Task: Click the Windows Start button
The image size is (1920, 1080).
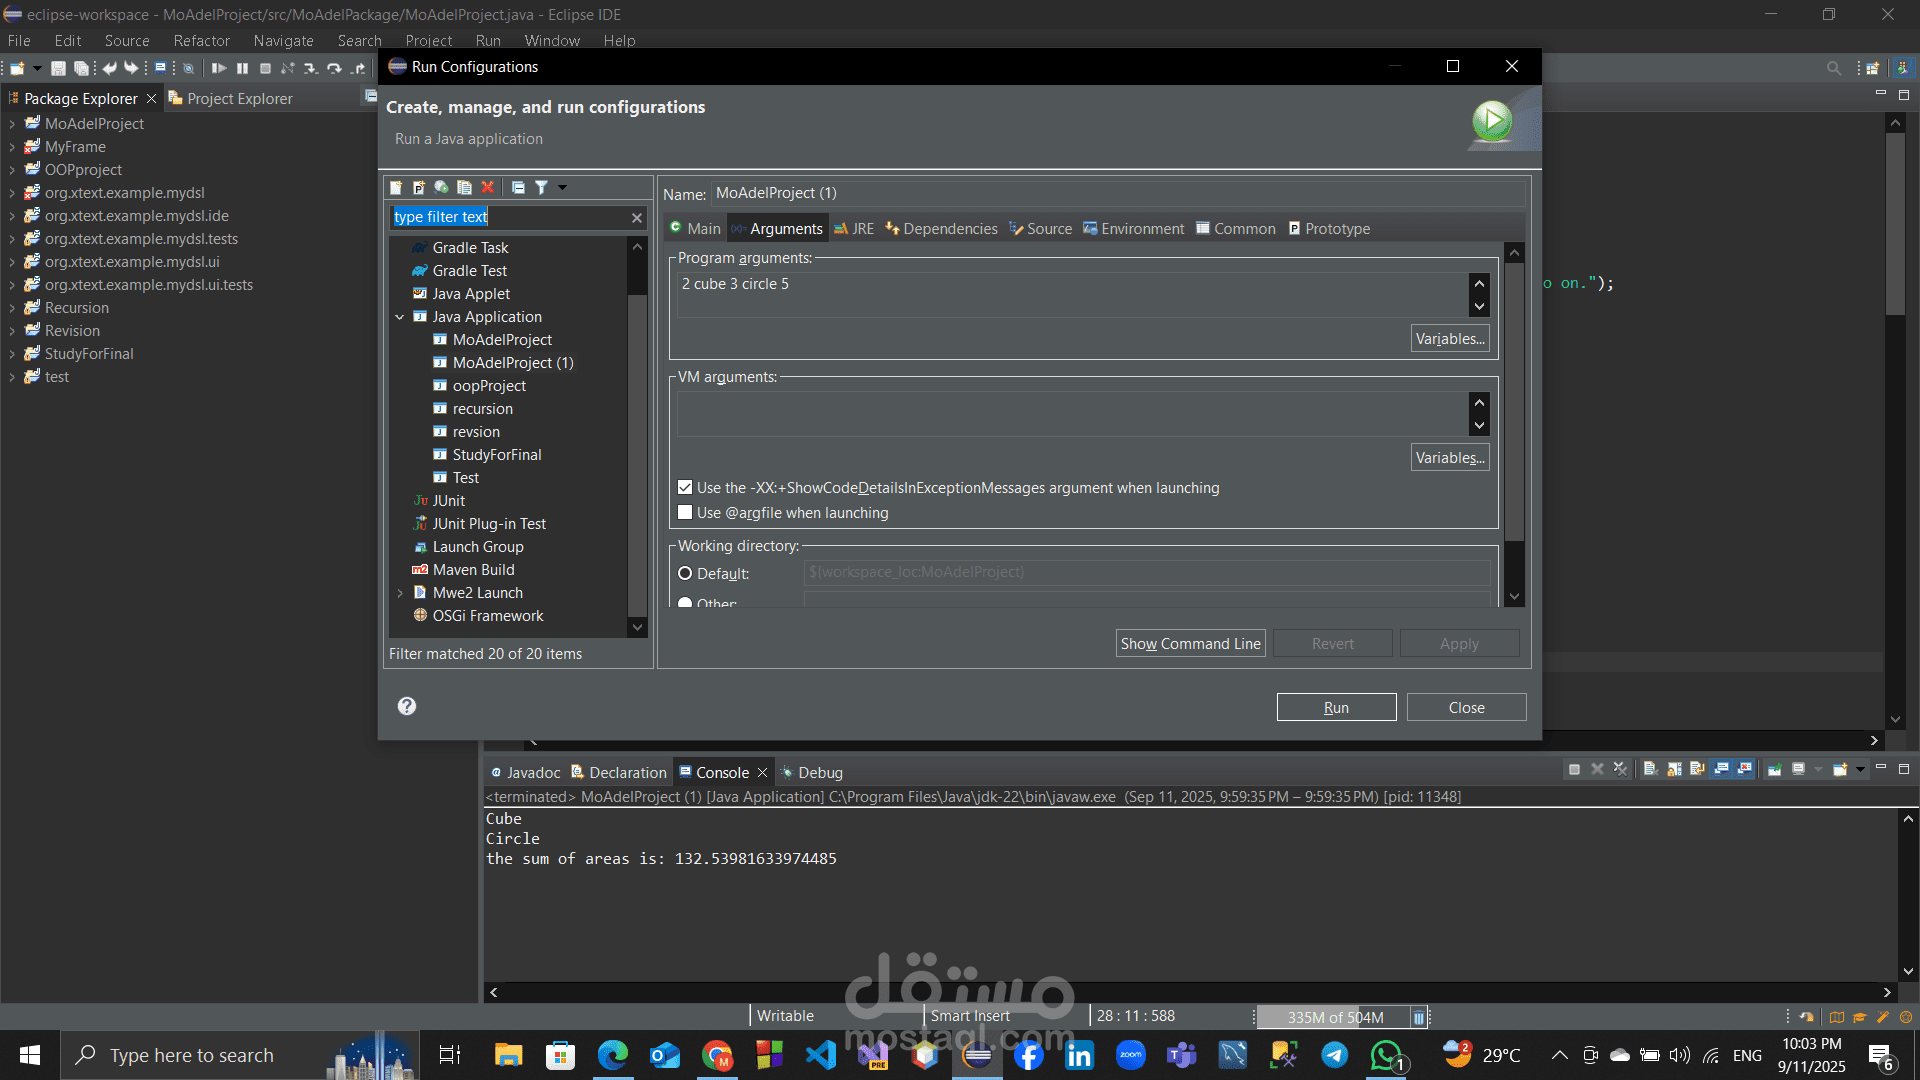Action: (x=30, y=1055)
